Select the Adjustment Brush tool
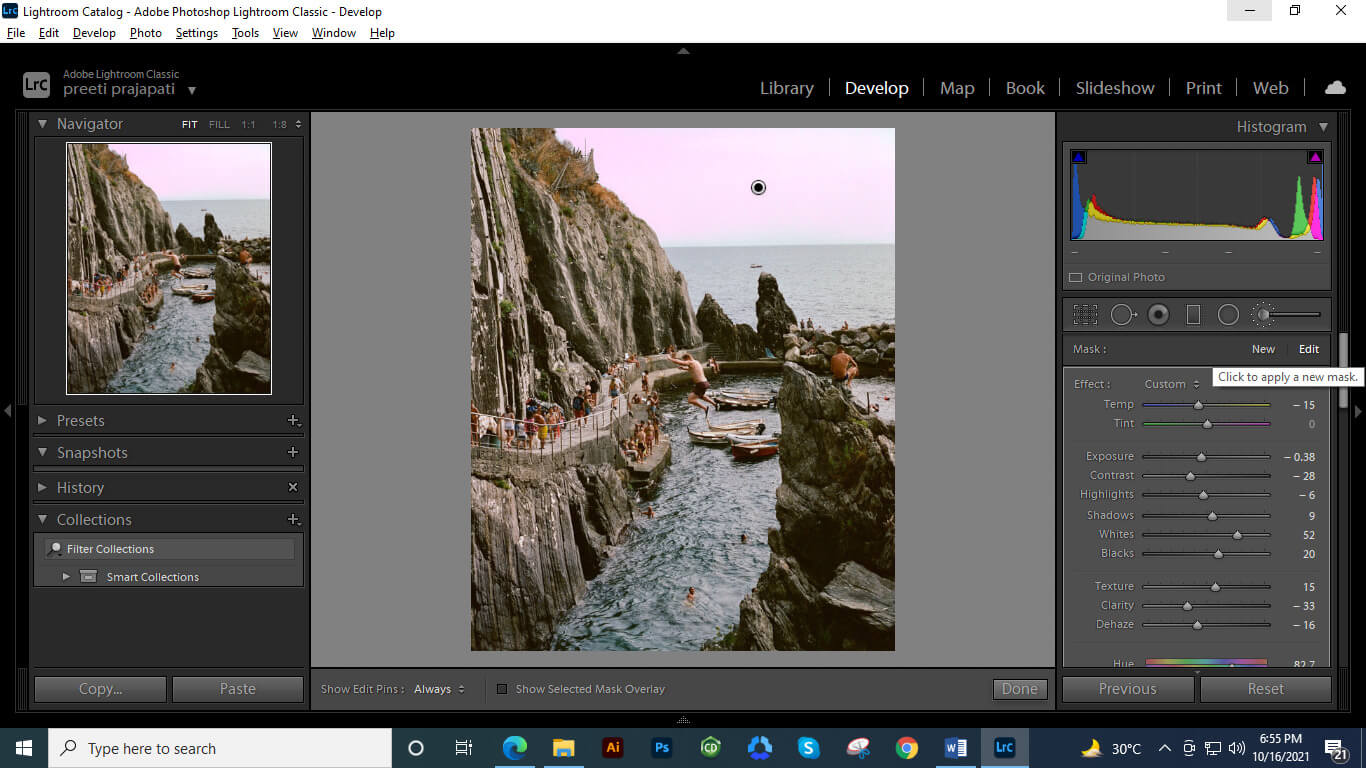This screenshot has height=768, width=1366. pyautogui.click(x=1262, y=314)
